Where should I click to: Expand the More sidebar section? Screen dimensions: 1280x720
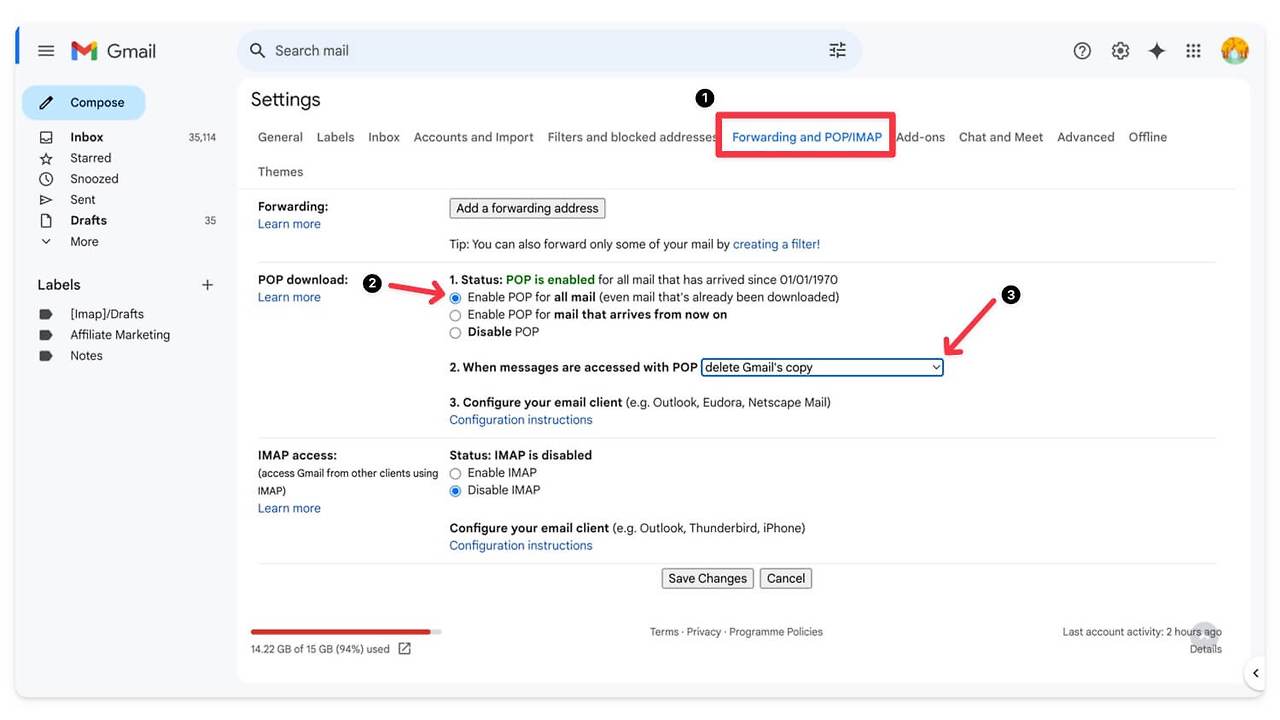click(x=84, y=242)
